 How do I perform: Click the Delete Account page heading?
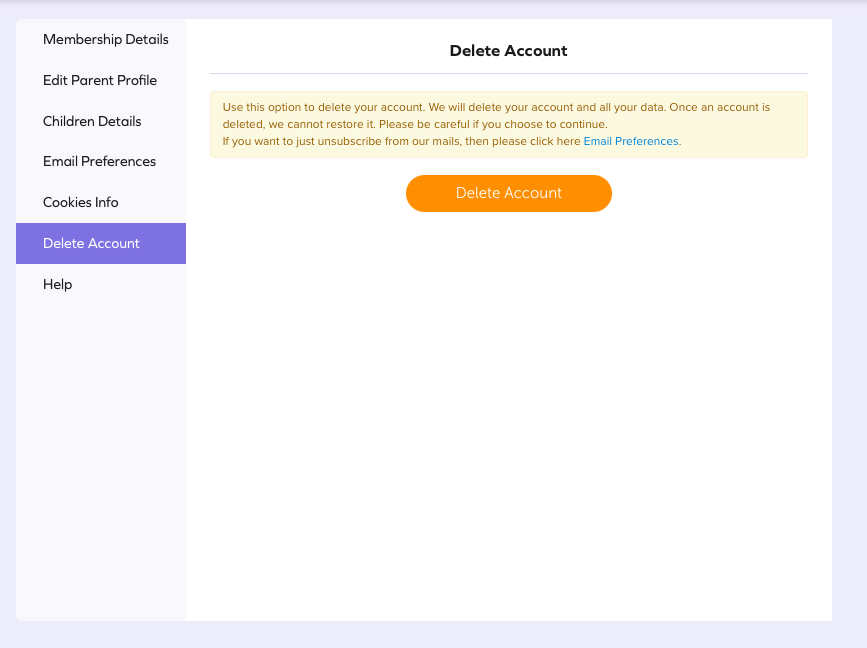508,50
